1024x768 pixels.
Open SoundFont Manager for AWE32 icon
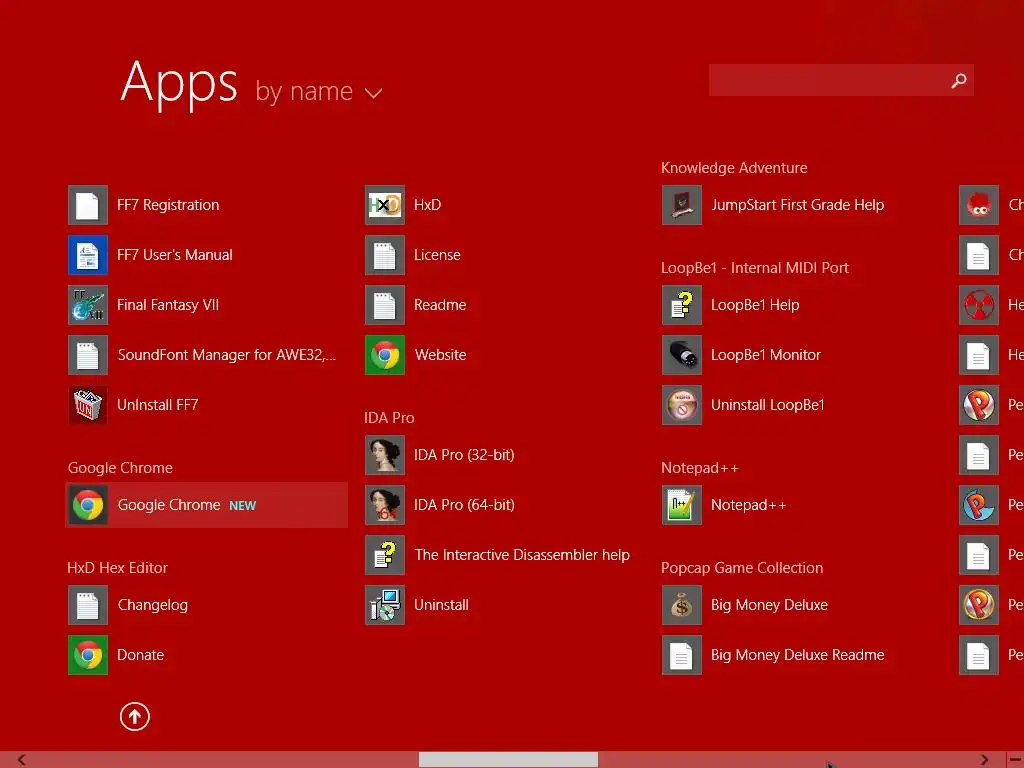click(x=88, y=355)
